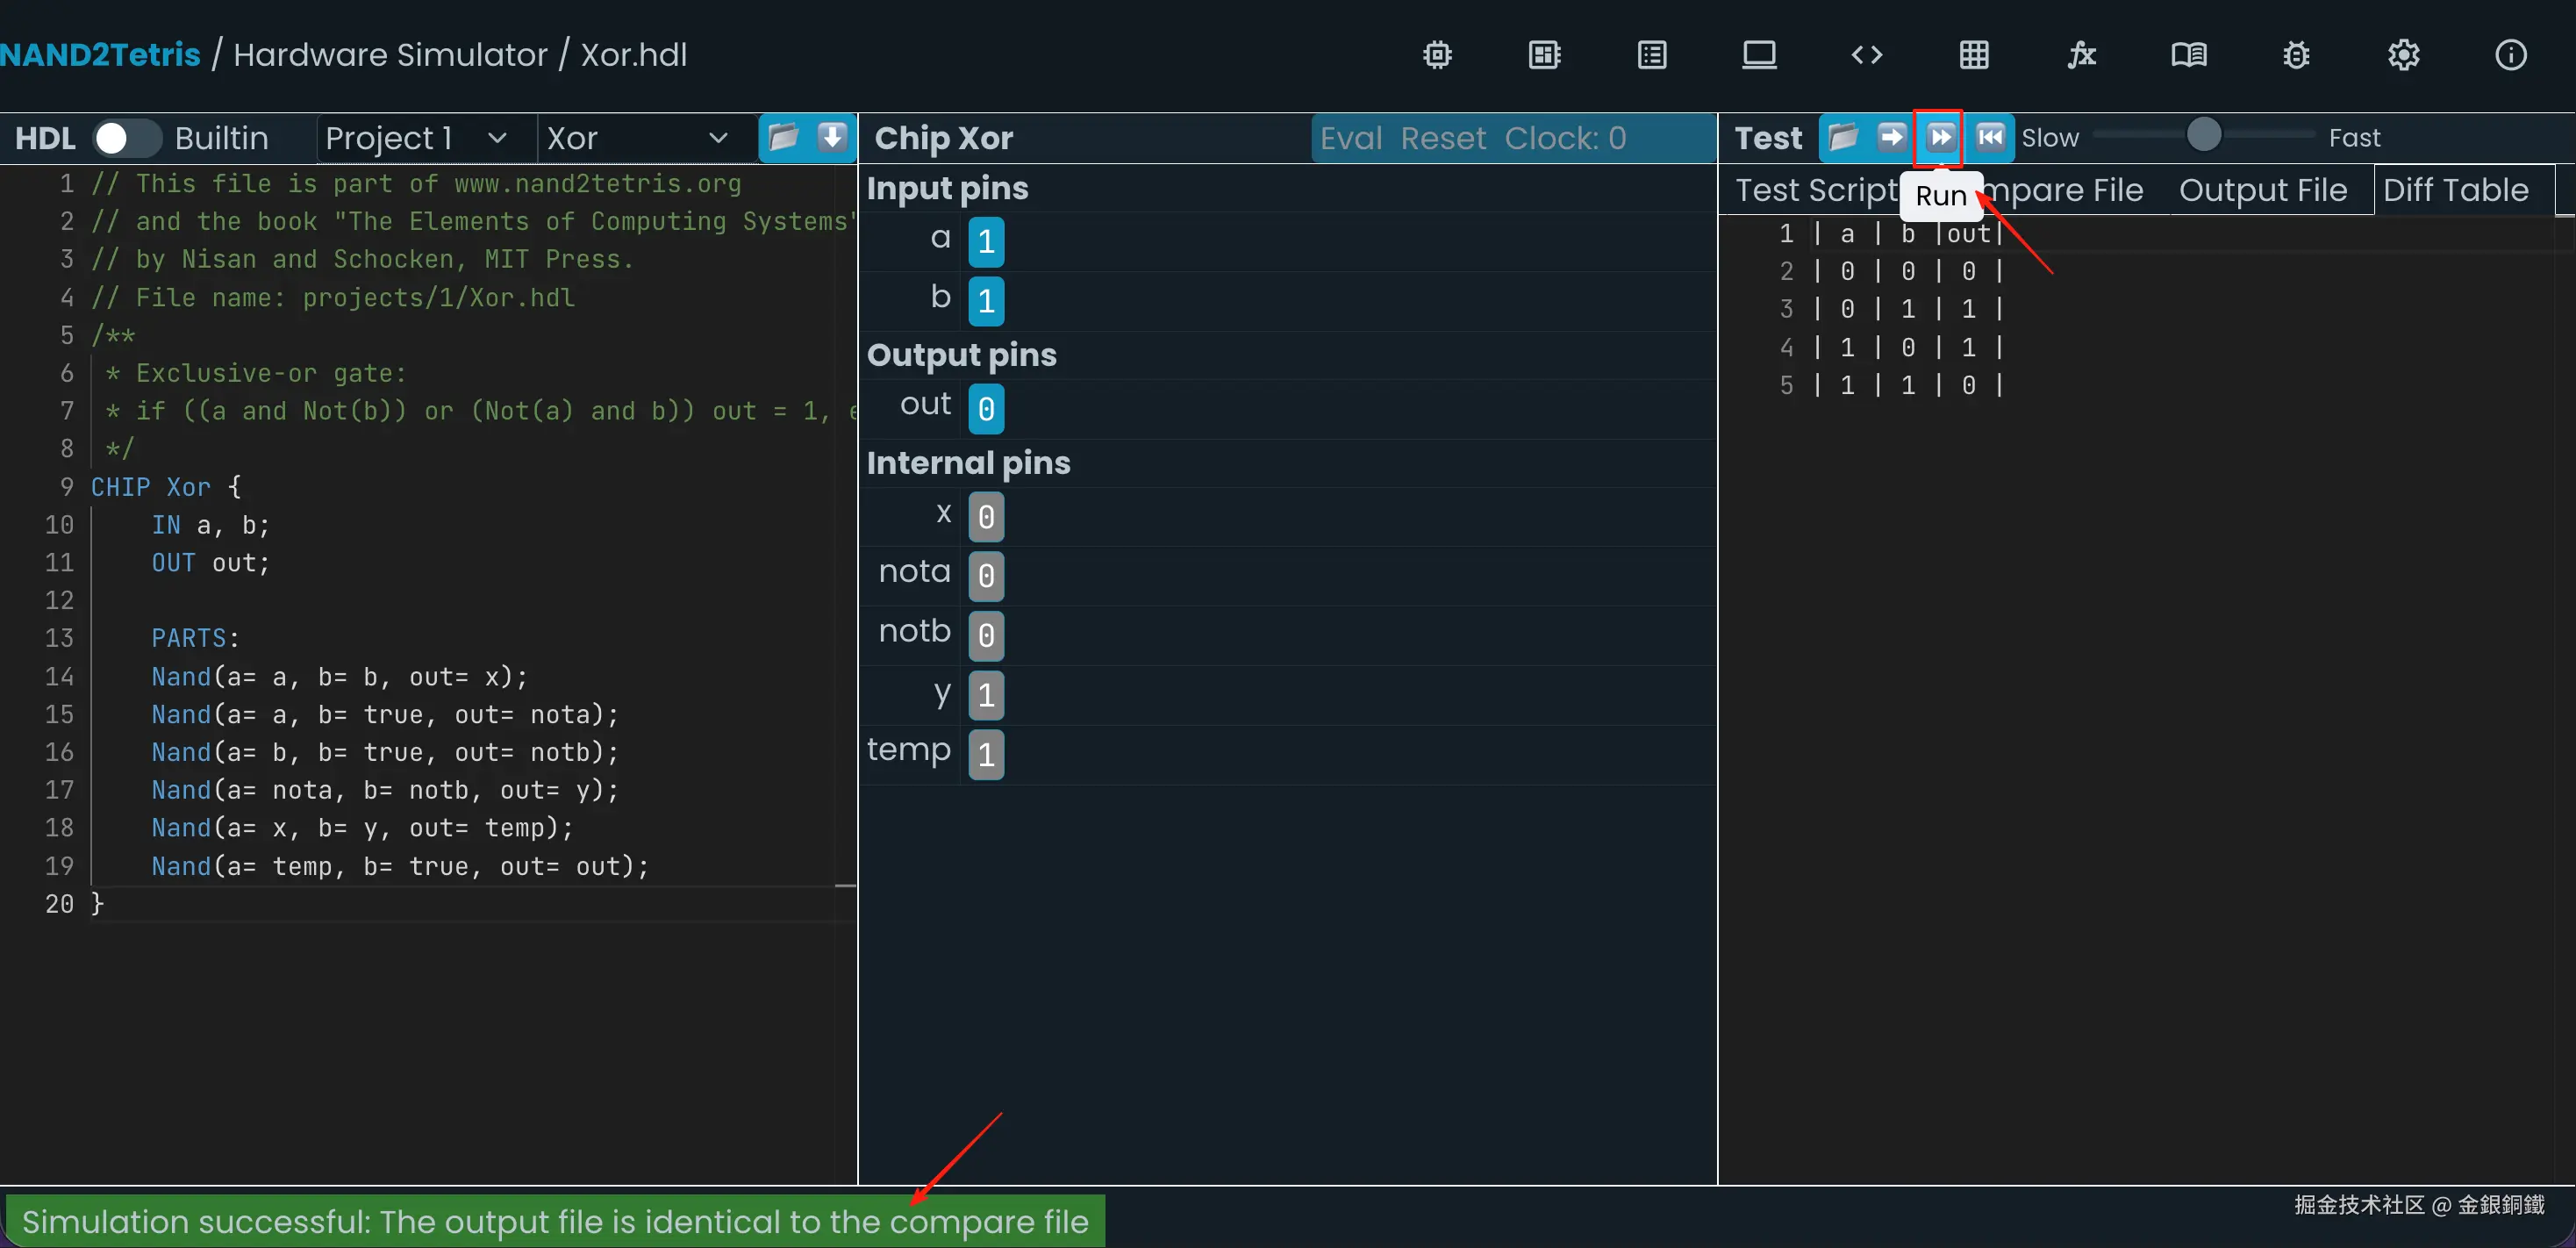Select the Diff Table tab

pyautogui.click(x=2455, y=190)
